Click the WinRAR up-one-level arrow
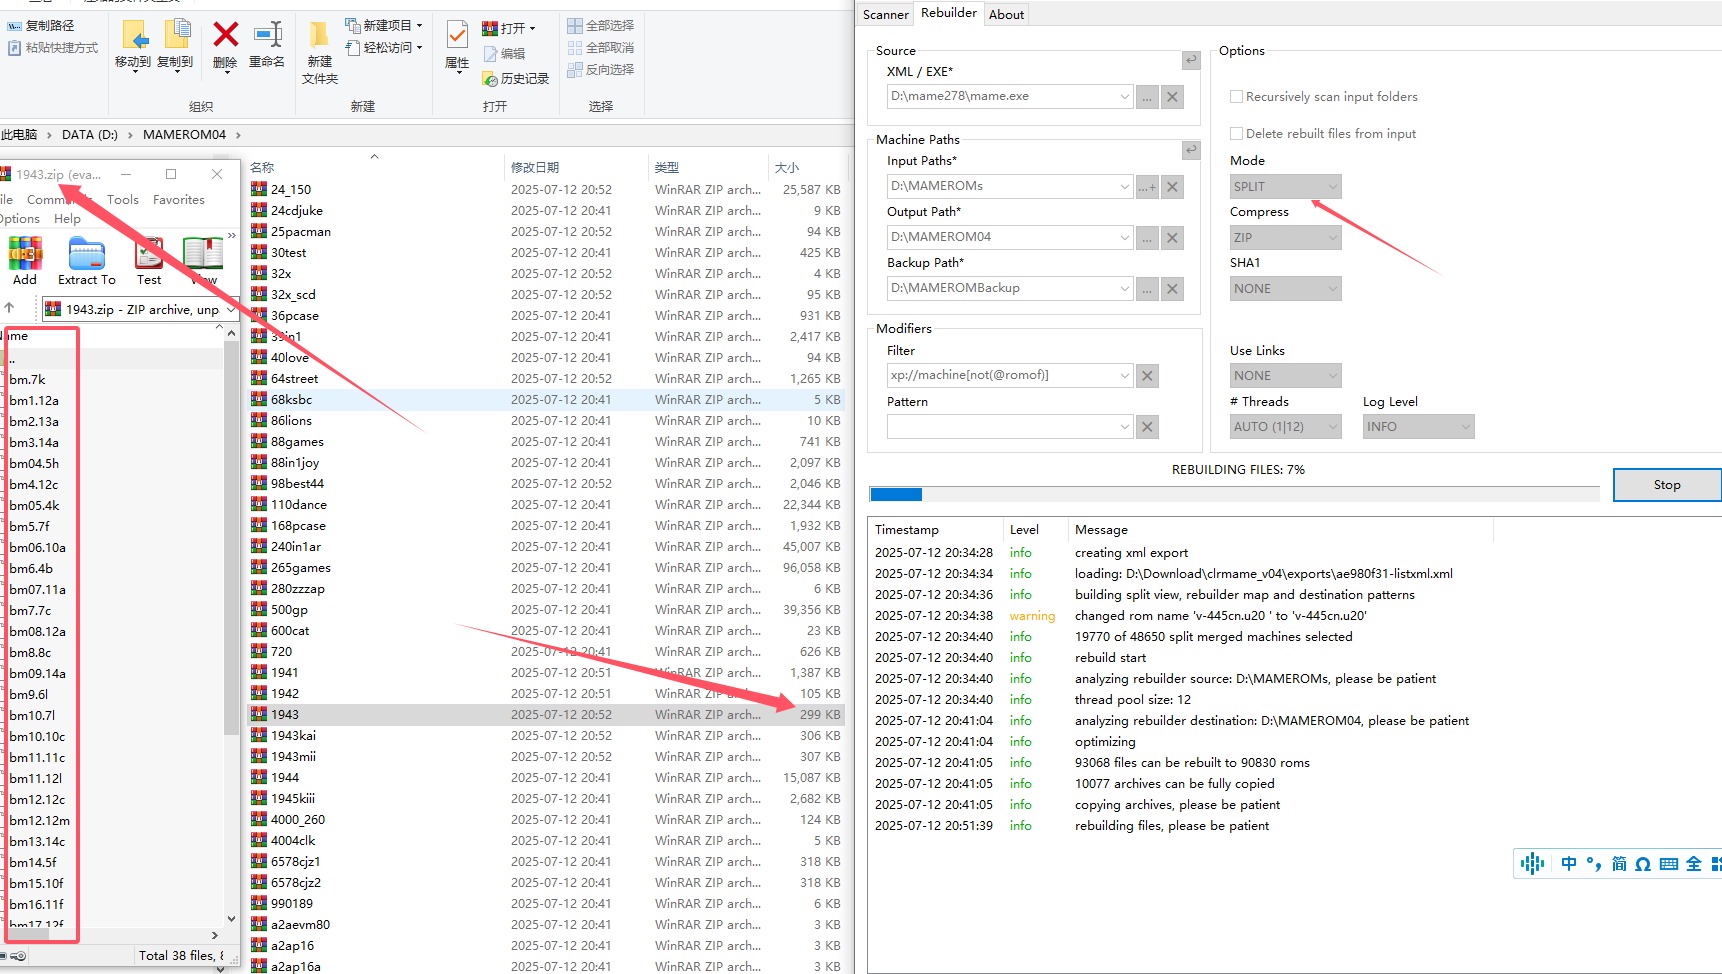This screenshot has height=974, width=1722. (x=10, y=308)
